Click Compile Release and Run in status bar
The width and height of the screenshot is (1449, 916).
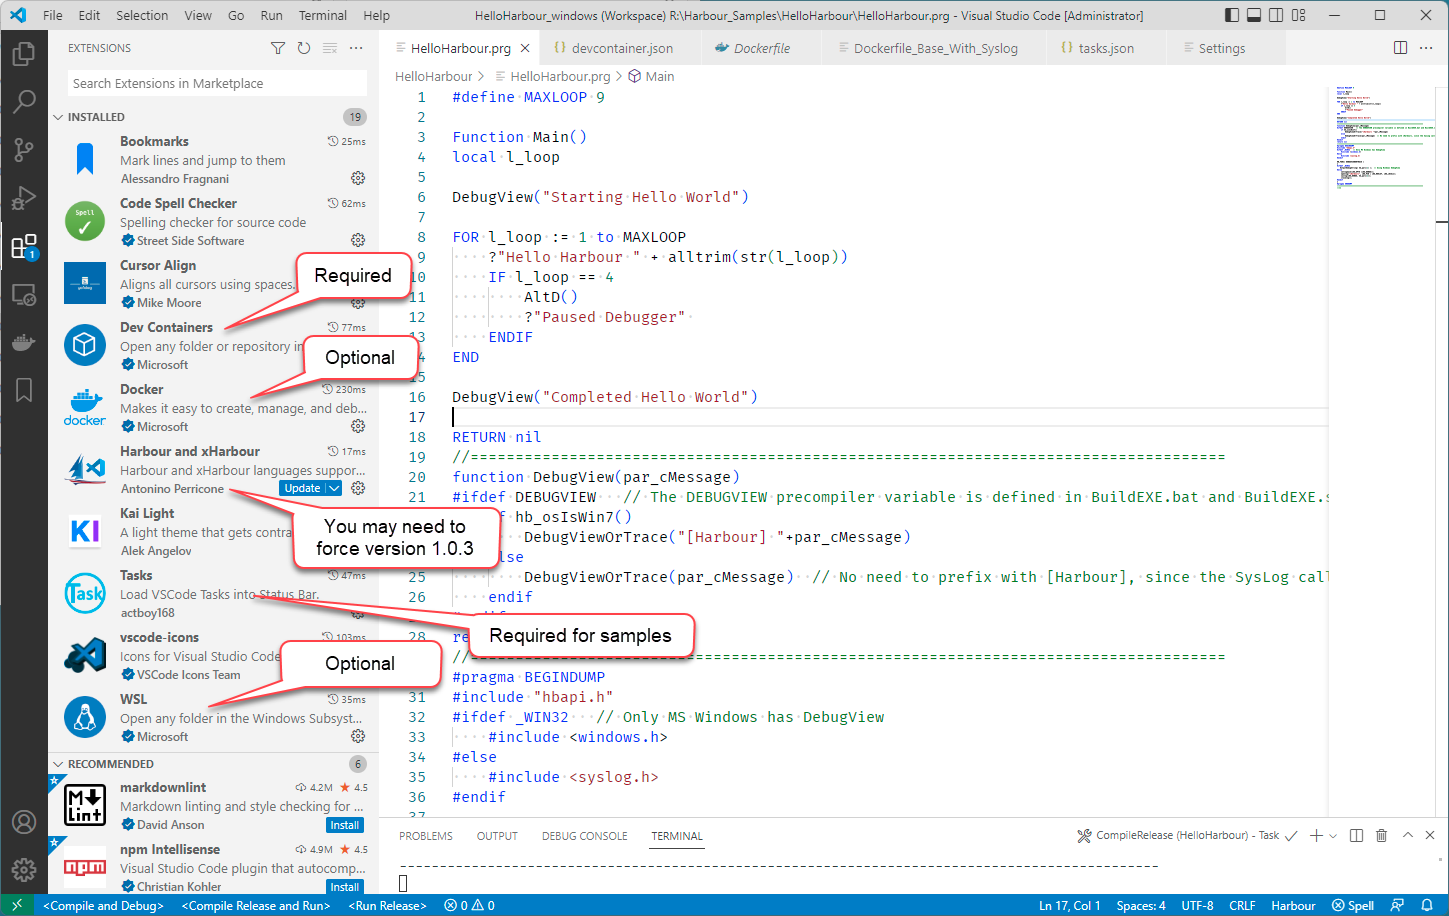point(255,906)
